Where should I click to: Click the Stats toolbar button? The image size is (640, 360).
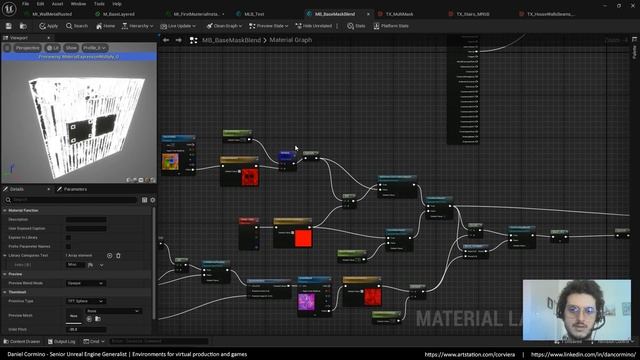tap(356, 26)
